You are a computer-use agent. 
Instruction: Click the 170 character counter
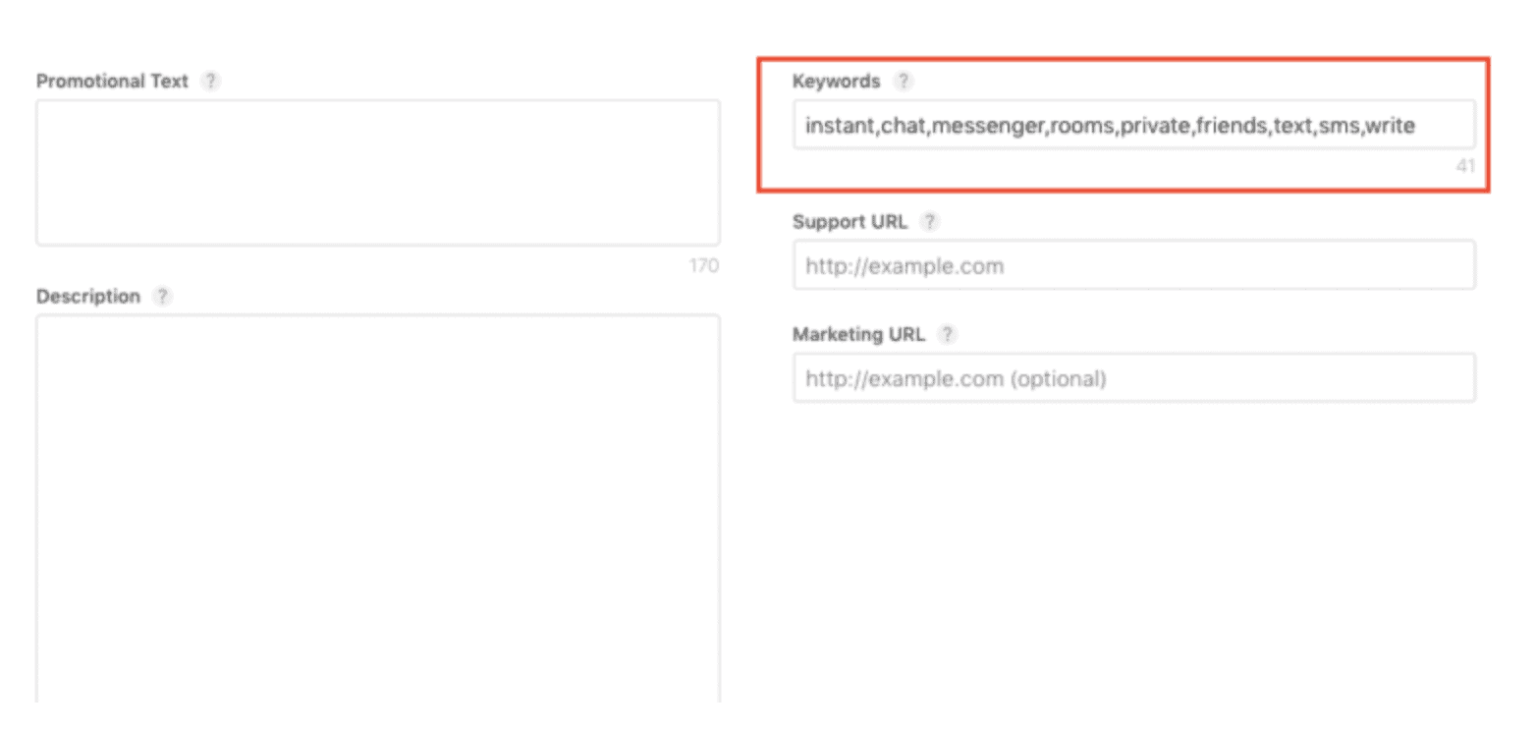703,266
